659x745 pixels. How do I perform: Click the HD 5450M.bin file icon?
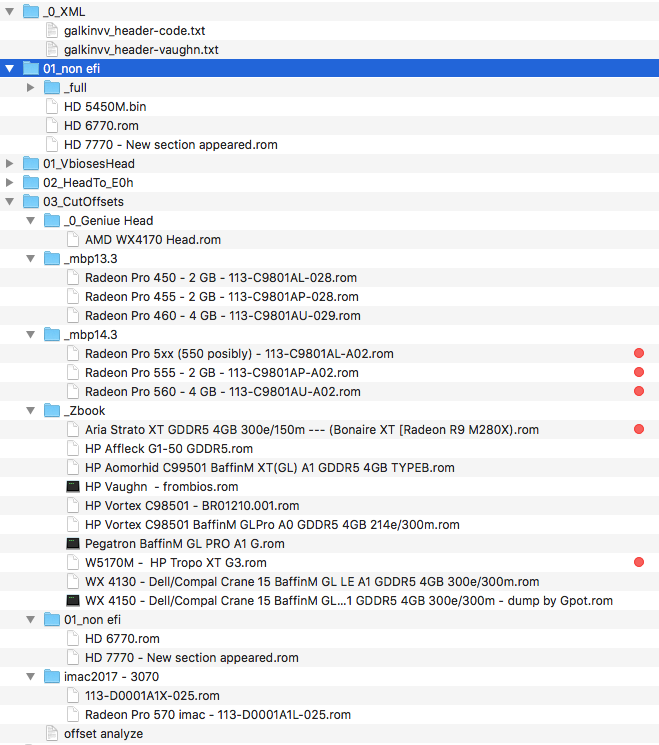52,106
